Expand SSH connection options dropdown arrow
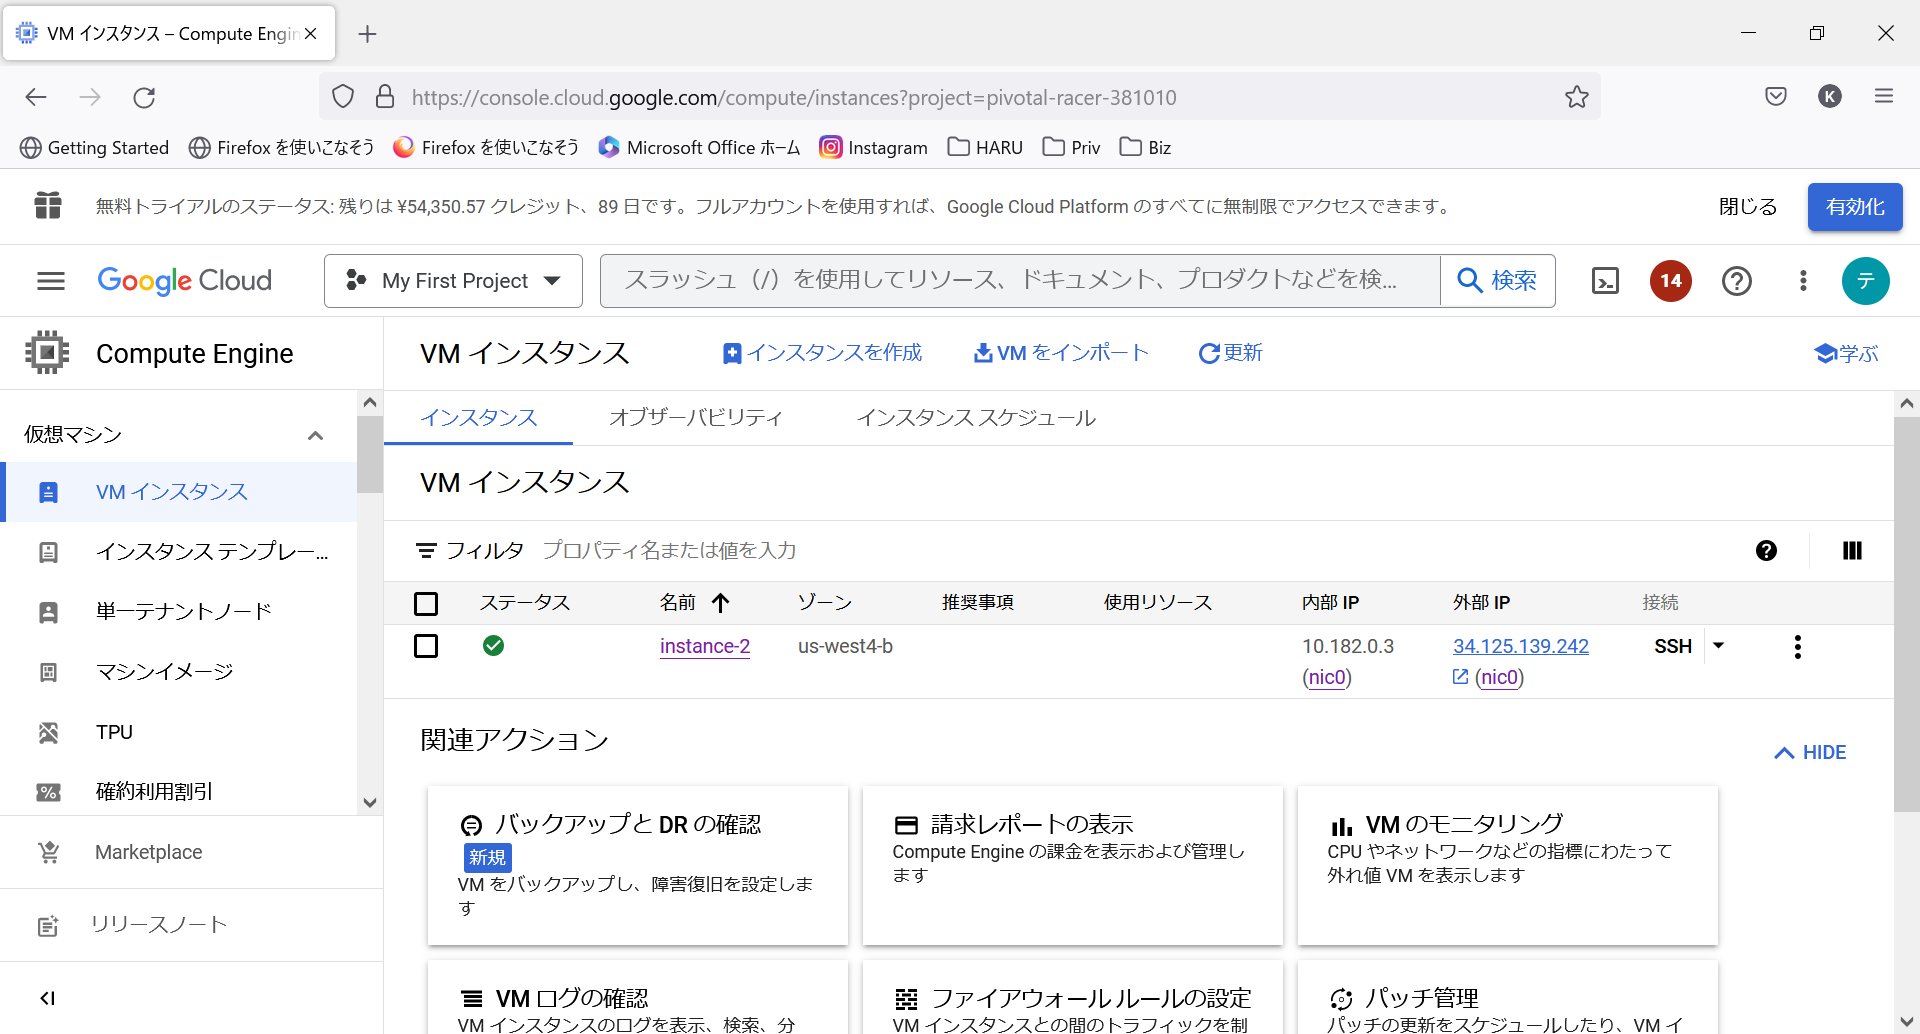Viewport: 1920px width, 1034px height. [1718, 646]
